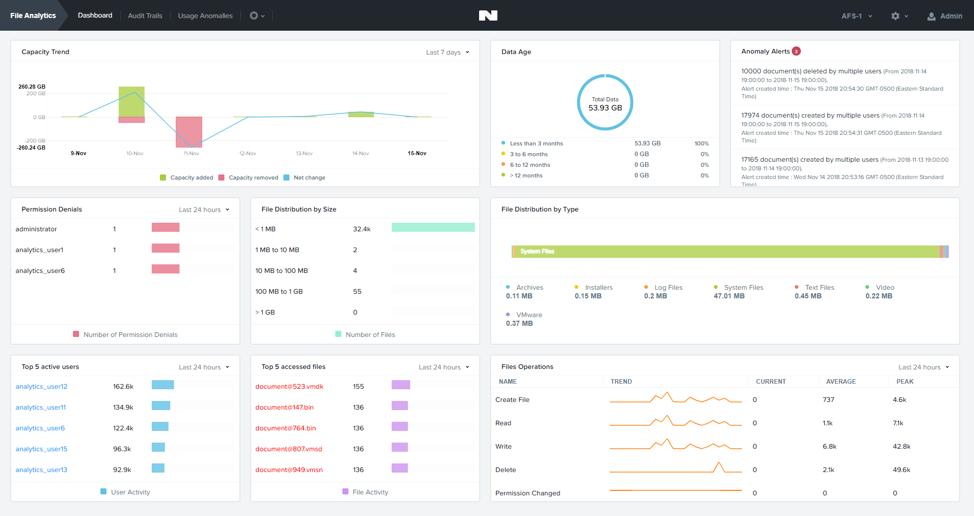Click the 10-Nov green capacity bar

[x=132, y=101]
